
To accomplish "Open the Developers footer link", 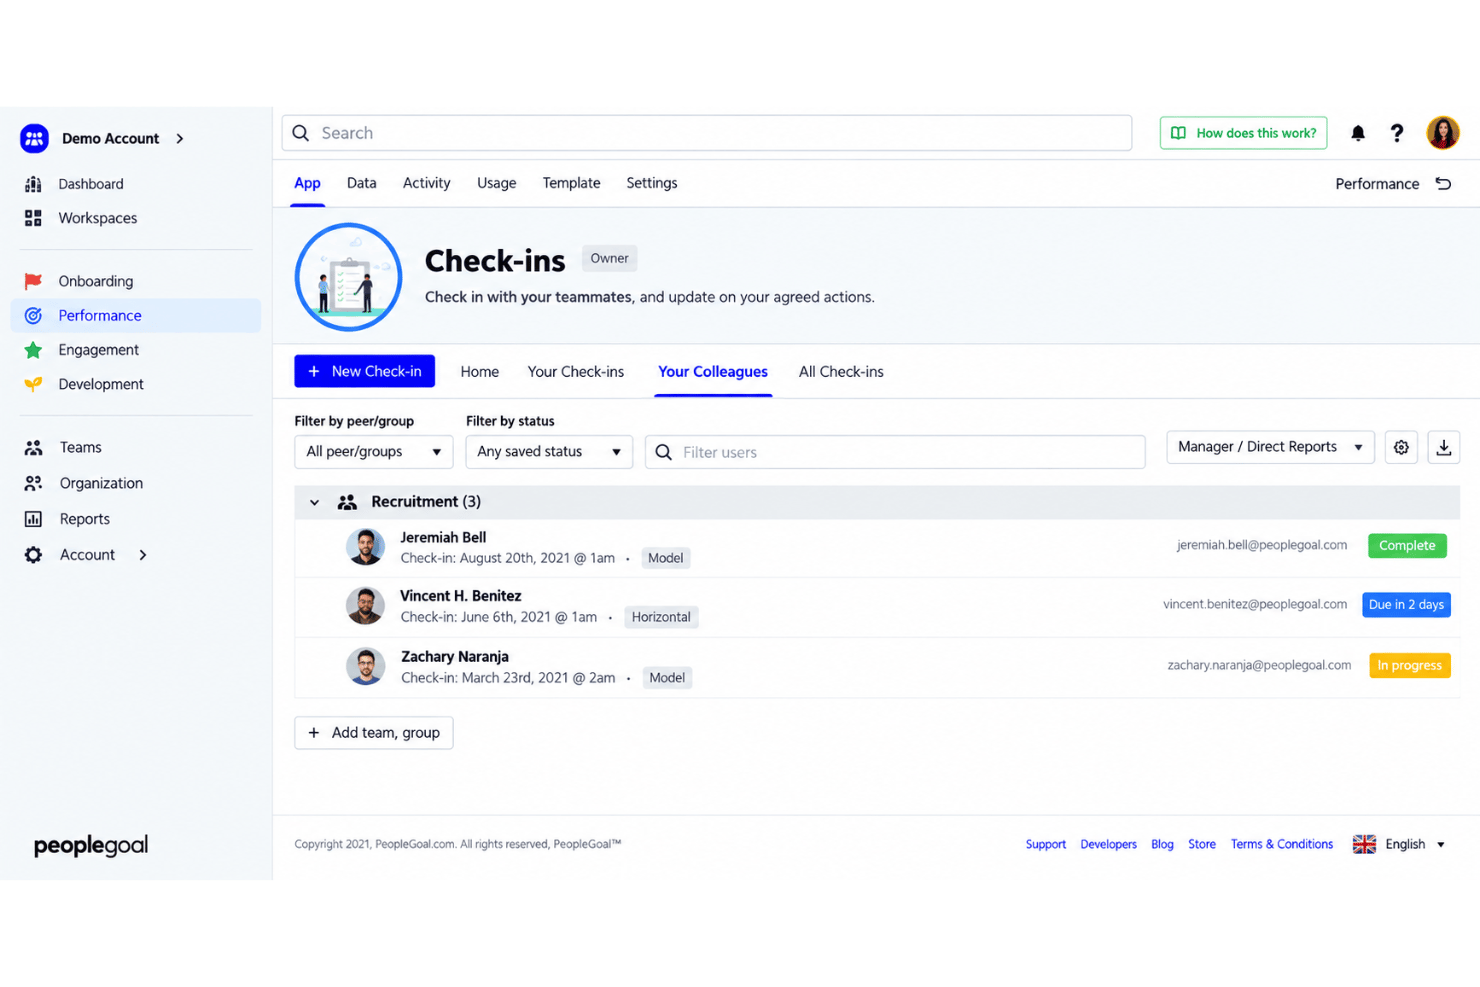I will pyautogui.click(x=1108, y=845).
